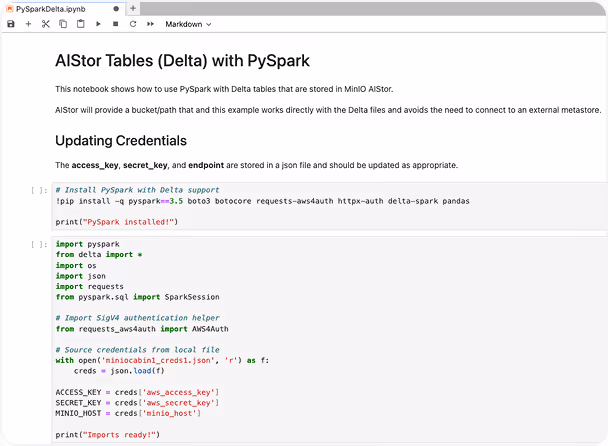
Task: Click the paragraph starting 'This notebook shows how'
Action: [x=224, y=89]
